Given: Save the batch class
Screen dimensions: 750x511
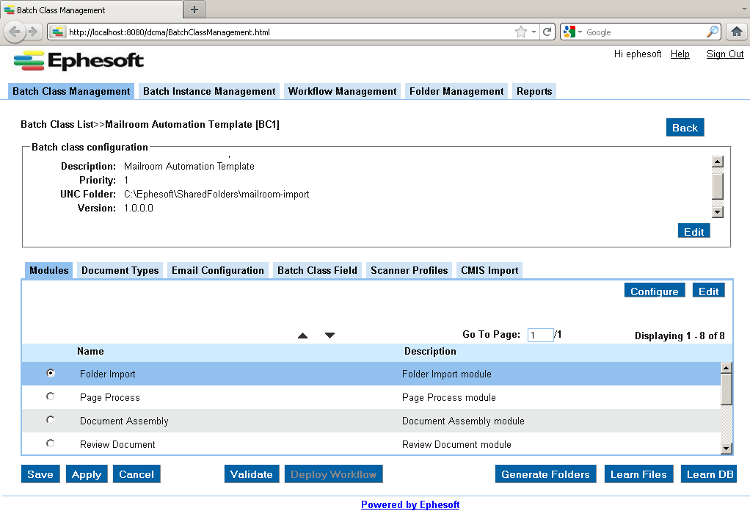Looking at the screenshot, I should (x=40, y=474).
